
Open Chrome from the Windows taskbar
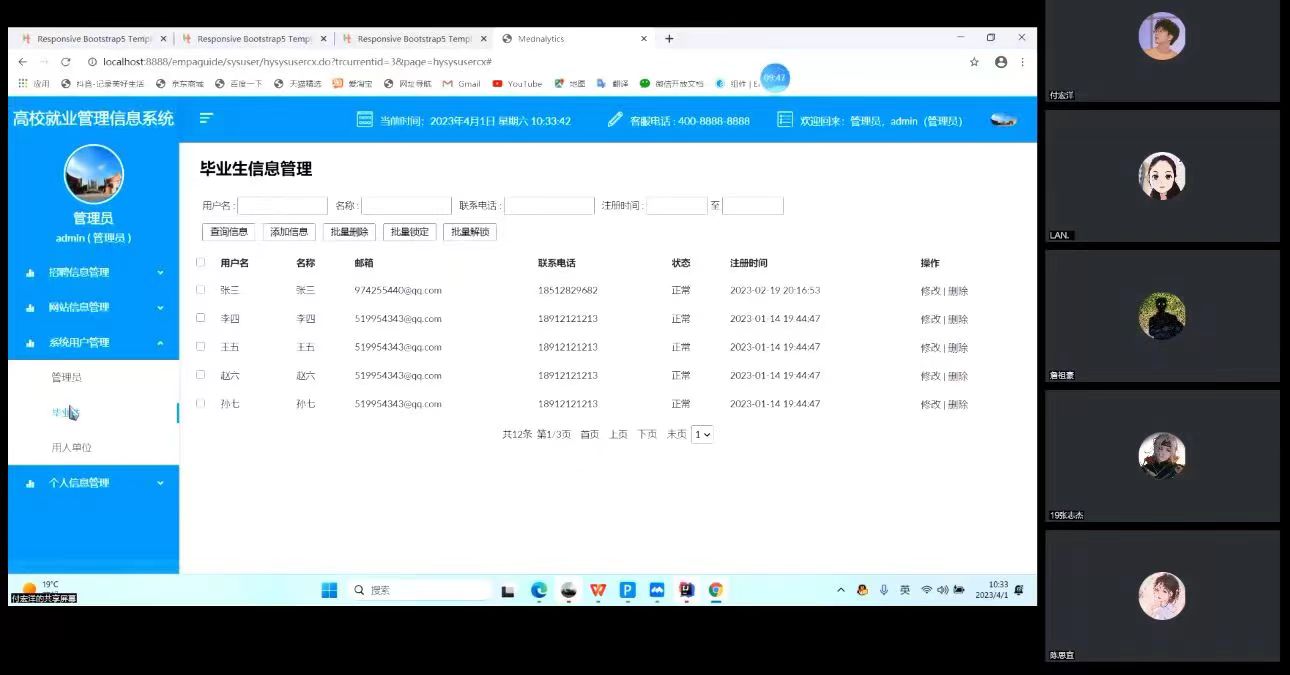[716, 590]
